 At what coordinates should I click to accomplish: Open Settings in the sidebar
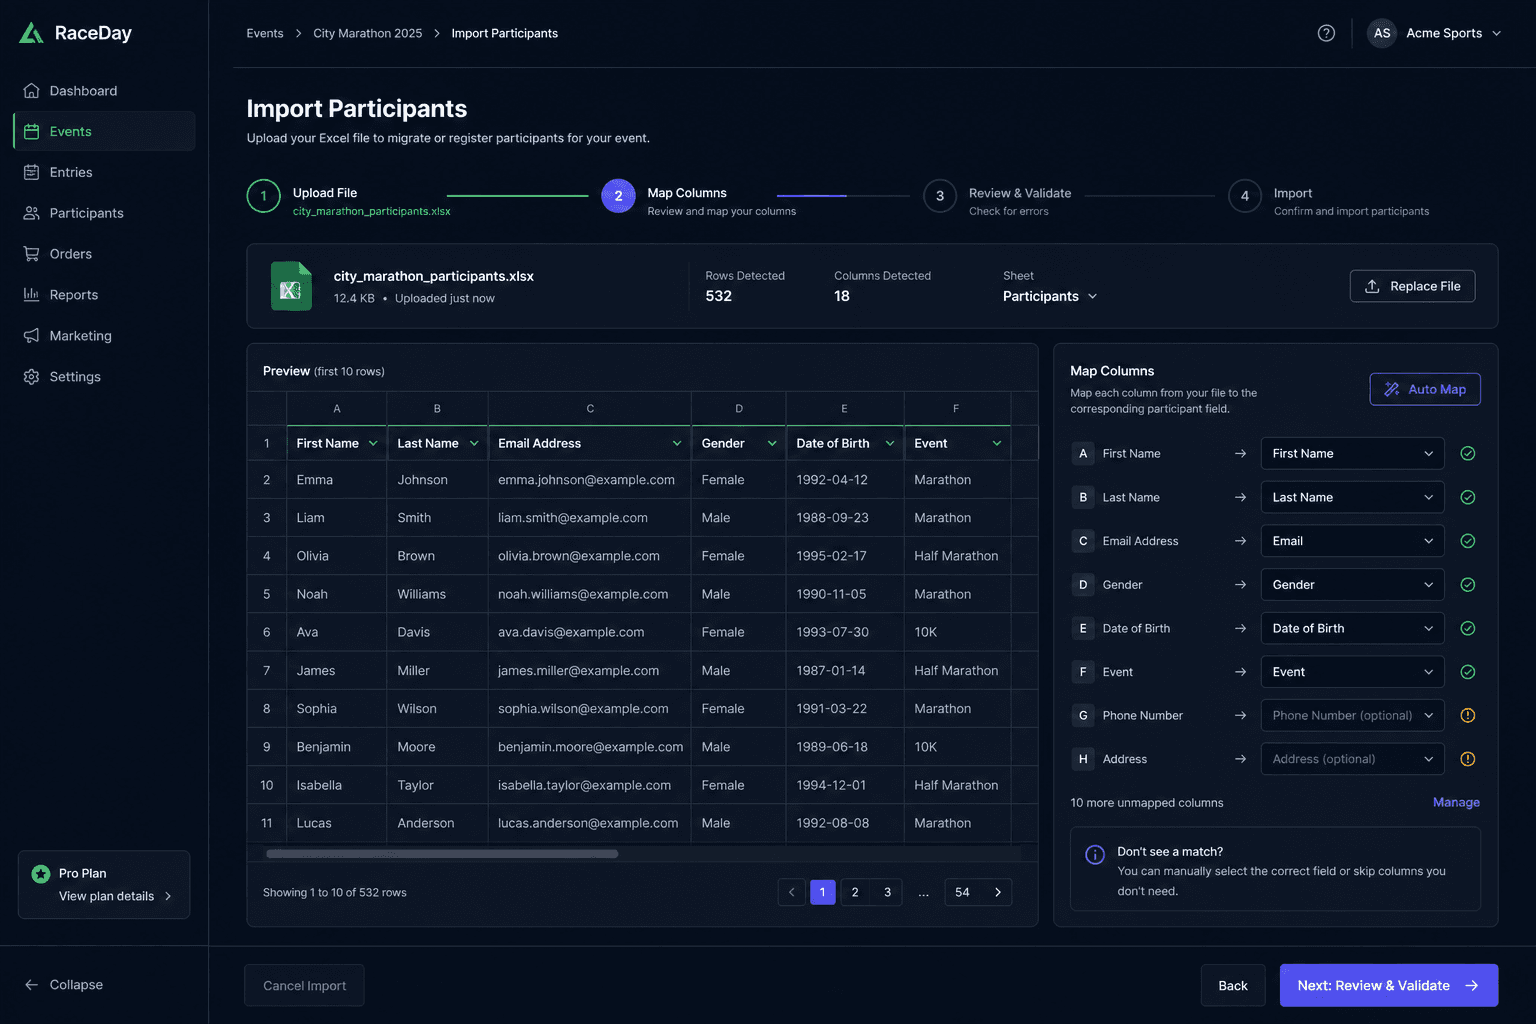pyautogui.click(x=104, y=377)
